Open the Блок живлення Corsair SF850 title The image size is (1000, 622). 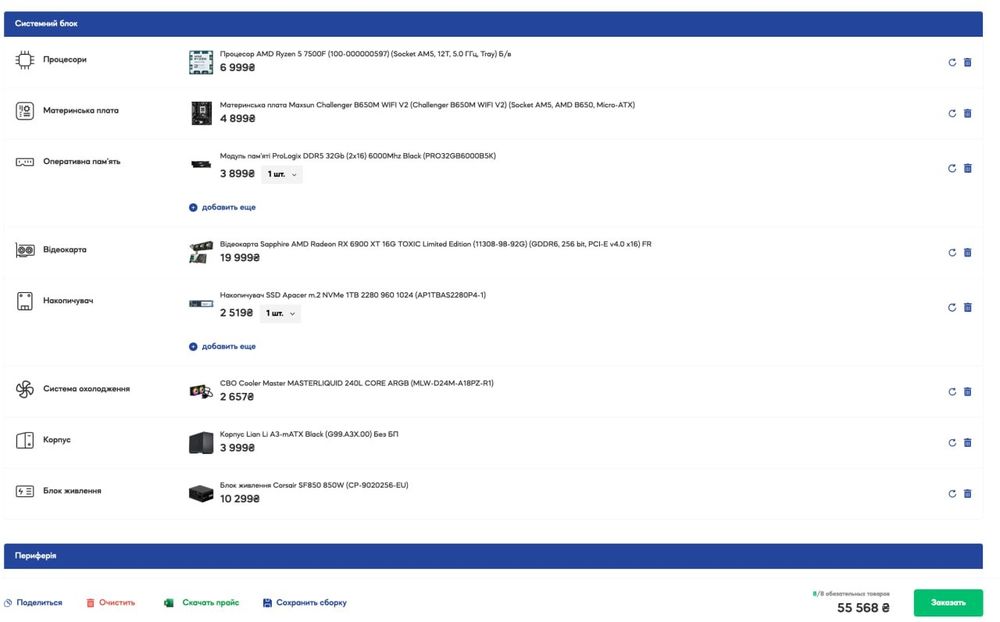(x=314, y=485)
